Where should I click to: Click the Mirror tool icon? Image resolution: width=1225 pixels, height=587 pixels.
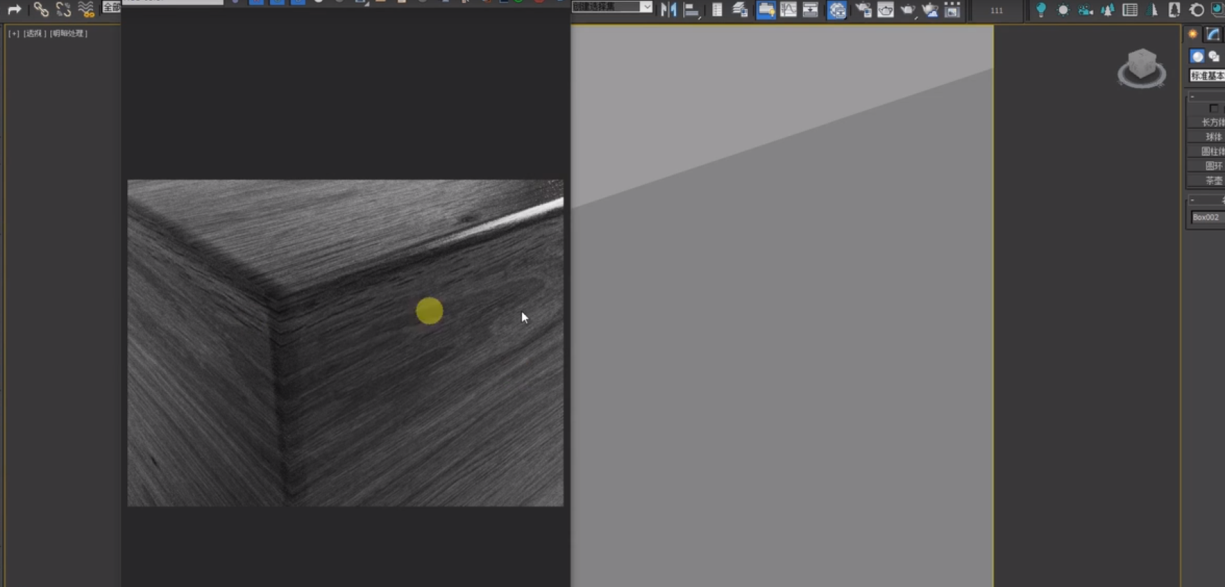tap(668, 10)
